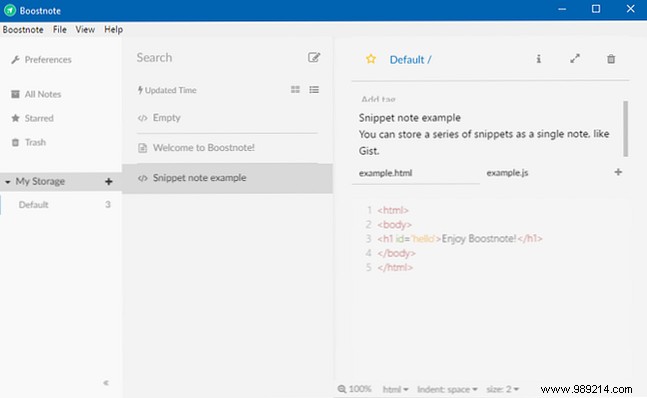The width and height of the screenshot is (647, 398).
Task: Switch to the example.js snippet tab
Action: pyautogui.click(x=507, y=173)
